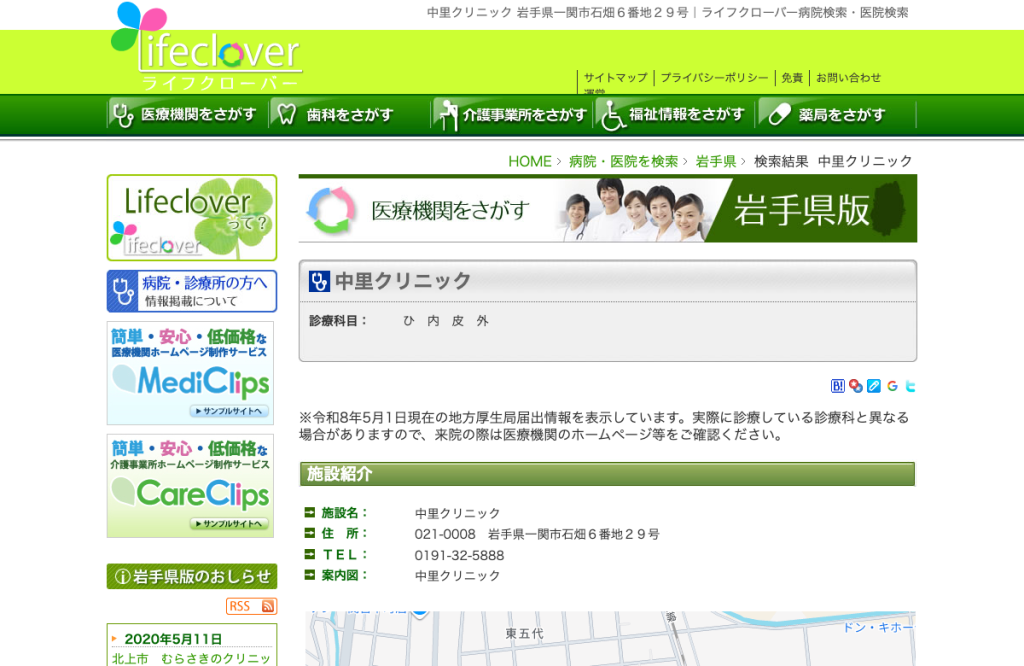Click the Hatena bookmark share icon

click(837, 386)
